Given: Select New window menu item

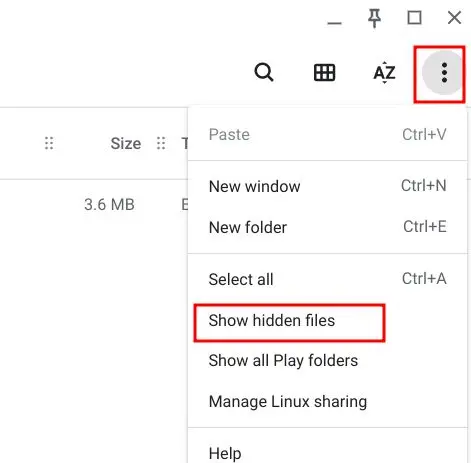Looking at the screenshot, I should 327,186.
